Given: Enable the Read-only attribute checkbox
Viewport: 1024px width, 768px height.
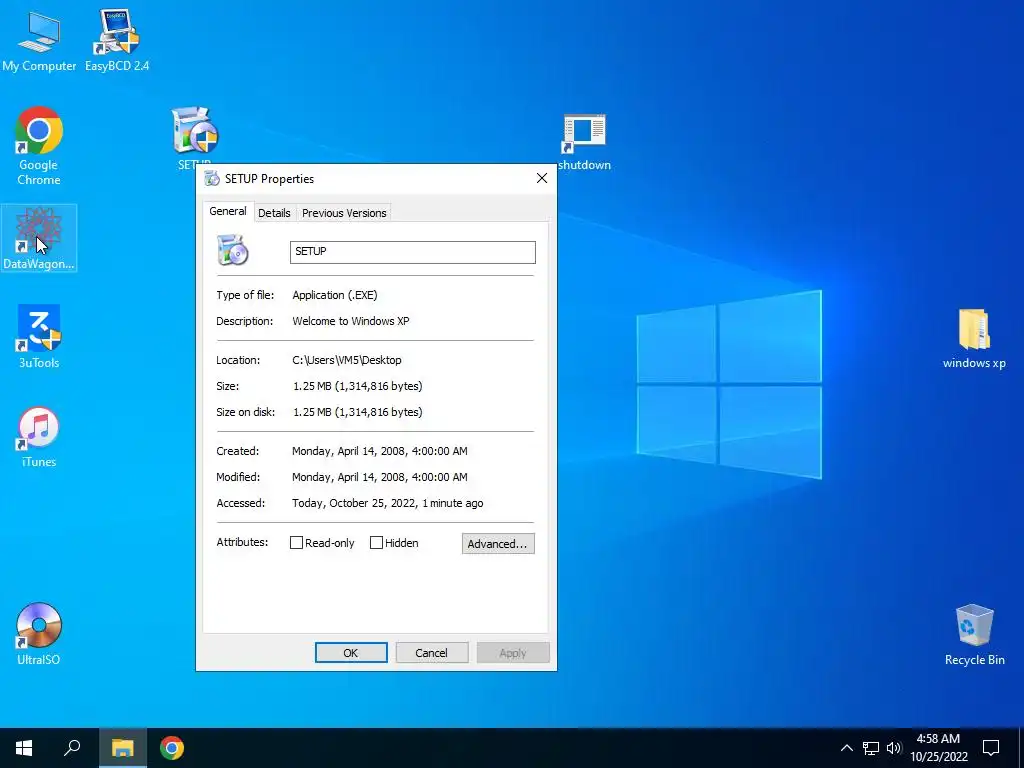Looking at the screenshot, I should (296, 543).
